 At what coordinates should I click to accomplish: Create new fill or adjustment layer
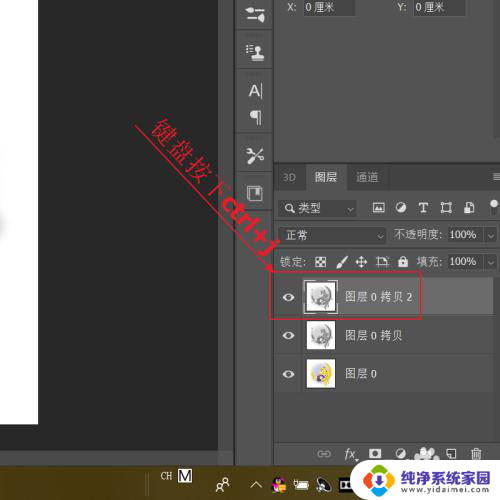401,454
